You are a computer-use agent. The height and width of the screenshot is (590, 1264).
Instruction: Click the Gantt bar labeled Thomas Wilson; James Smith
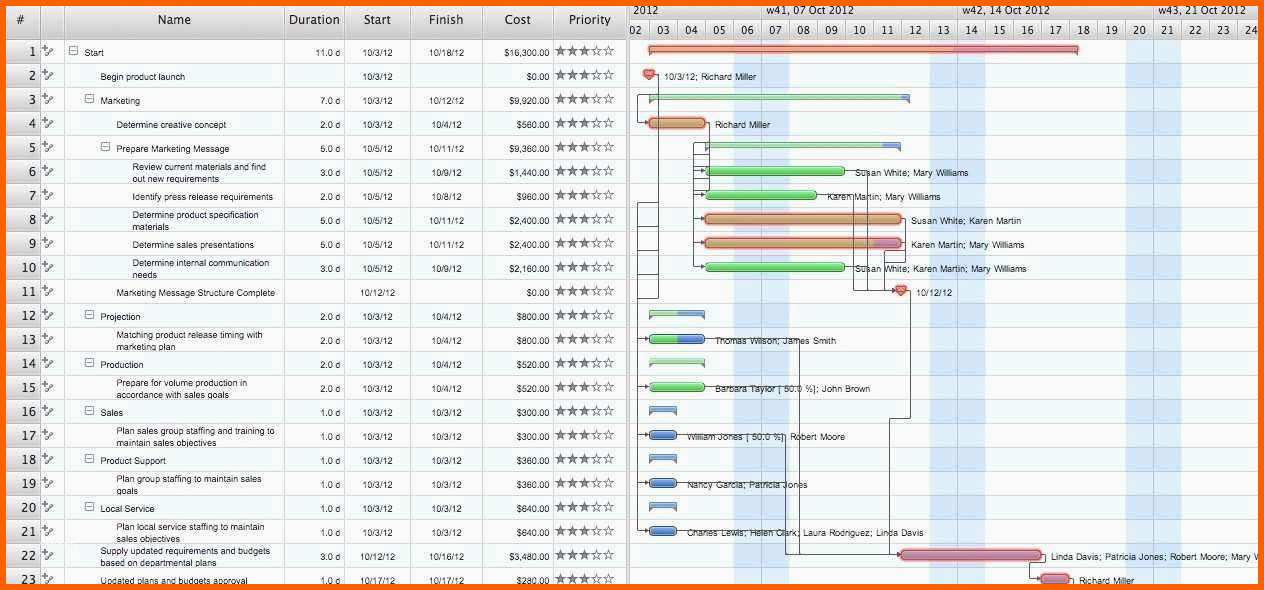coord(677,339)
